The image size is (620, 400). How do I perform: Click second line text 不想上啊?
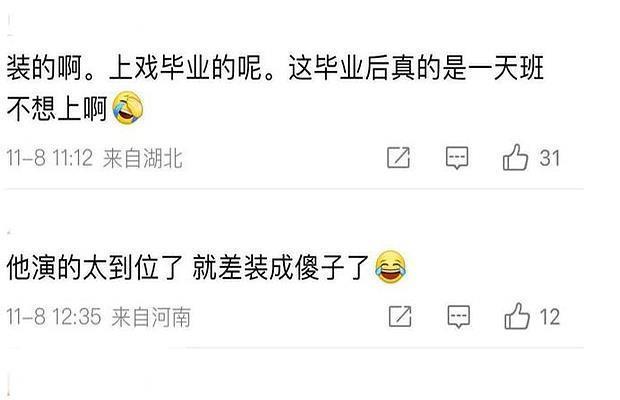click(x=57, y=108)
